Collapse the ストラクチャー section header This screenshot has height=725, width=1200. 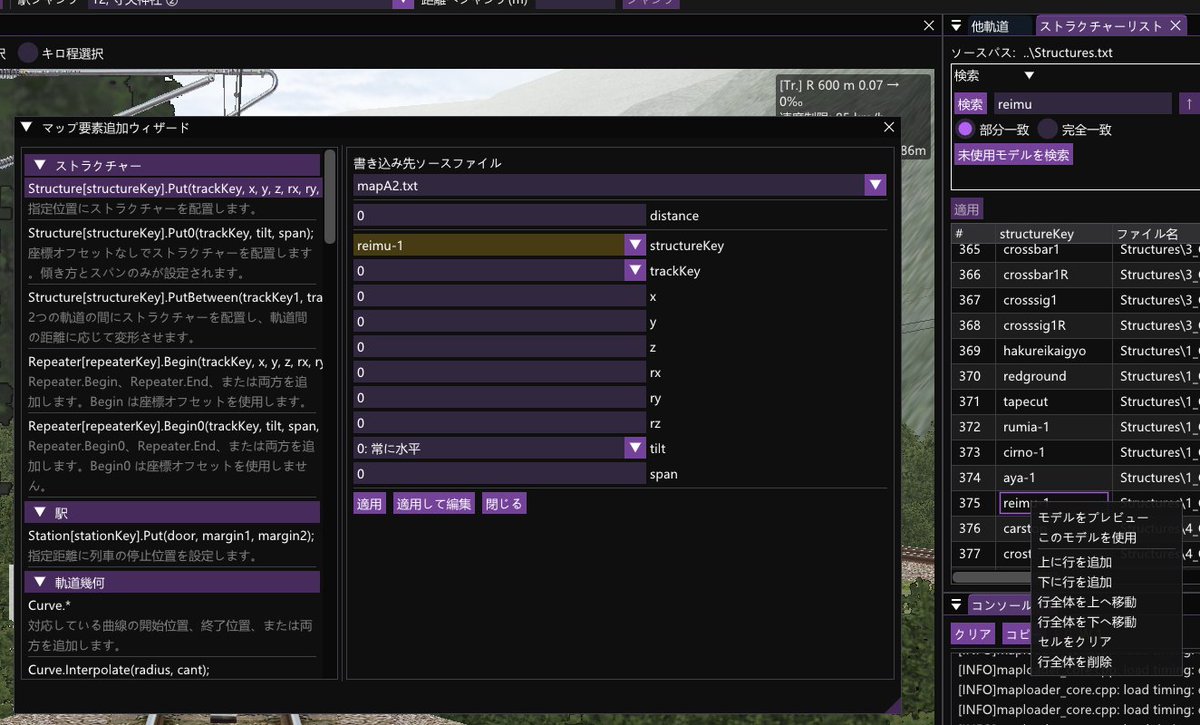tap(172, 165)
